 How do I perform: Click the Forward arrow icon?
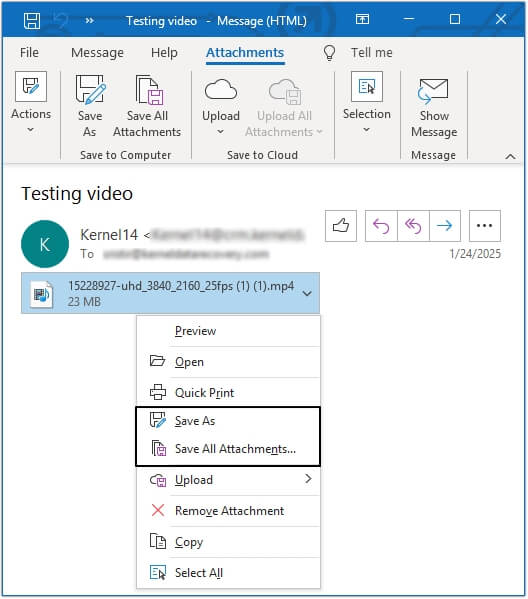[x=445, y=226]
